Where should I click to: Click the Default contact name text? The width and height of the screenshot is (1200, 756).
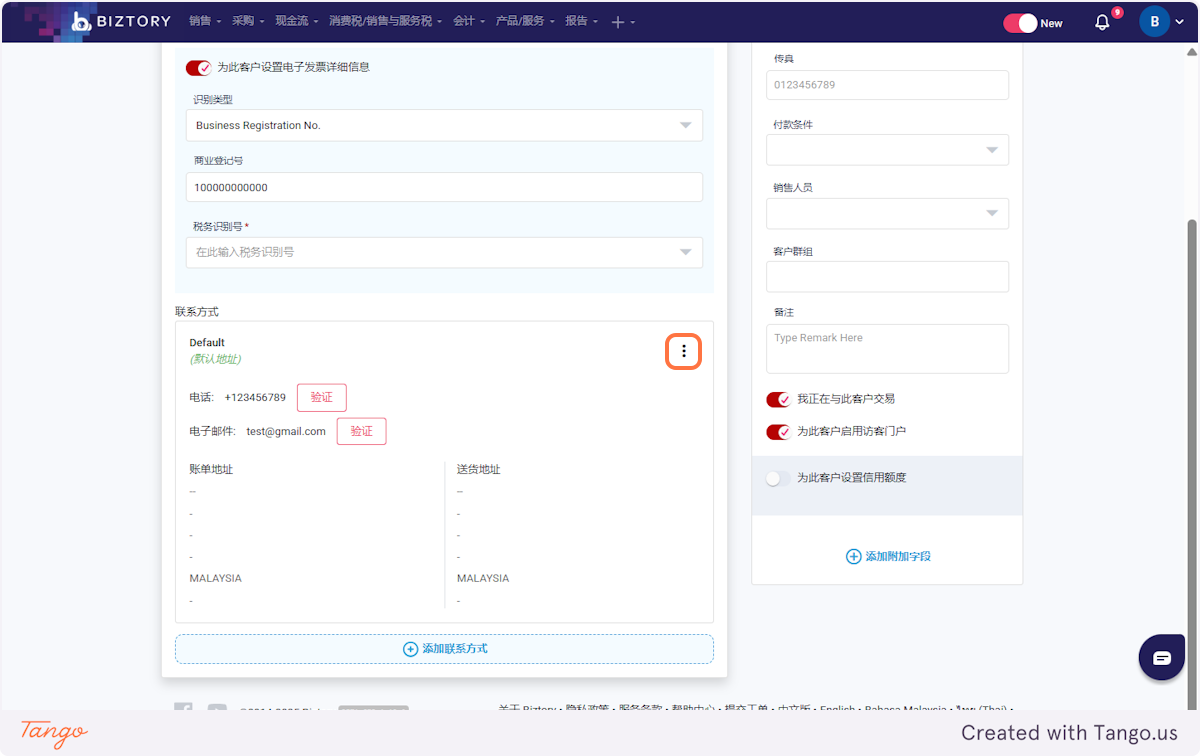(x=207, y=342)
